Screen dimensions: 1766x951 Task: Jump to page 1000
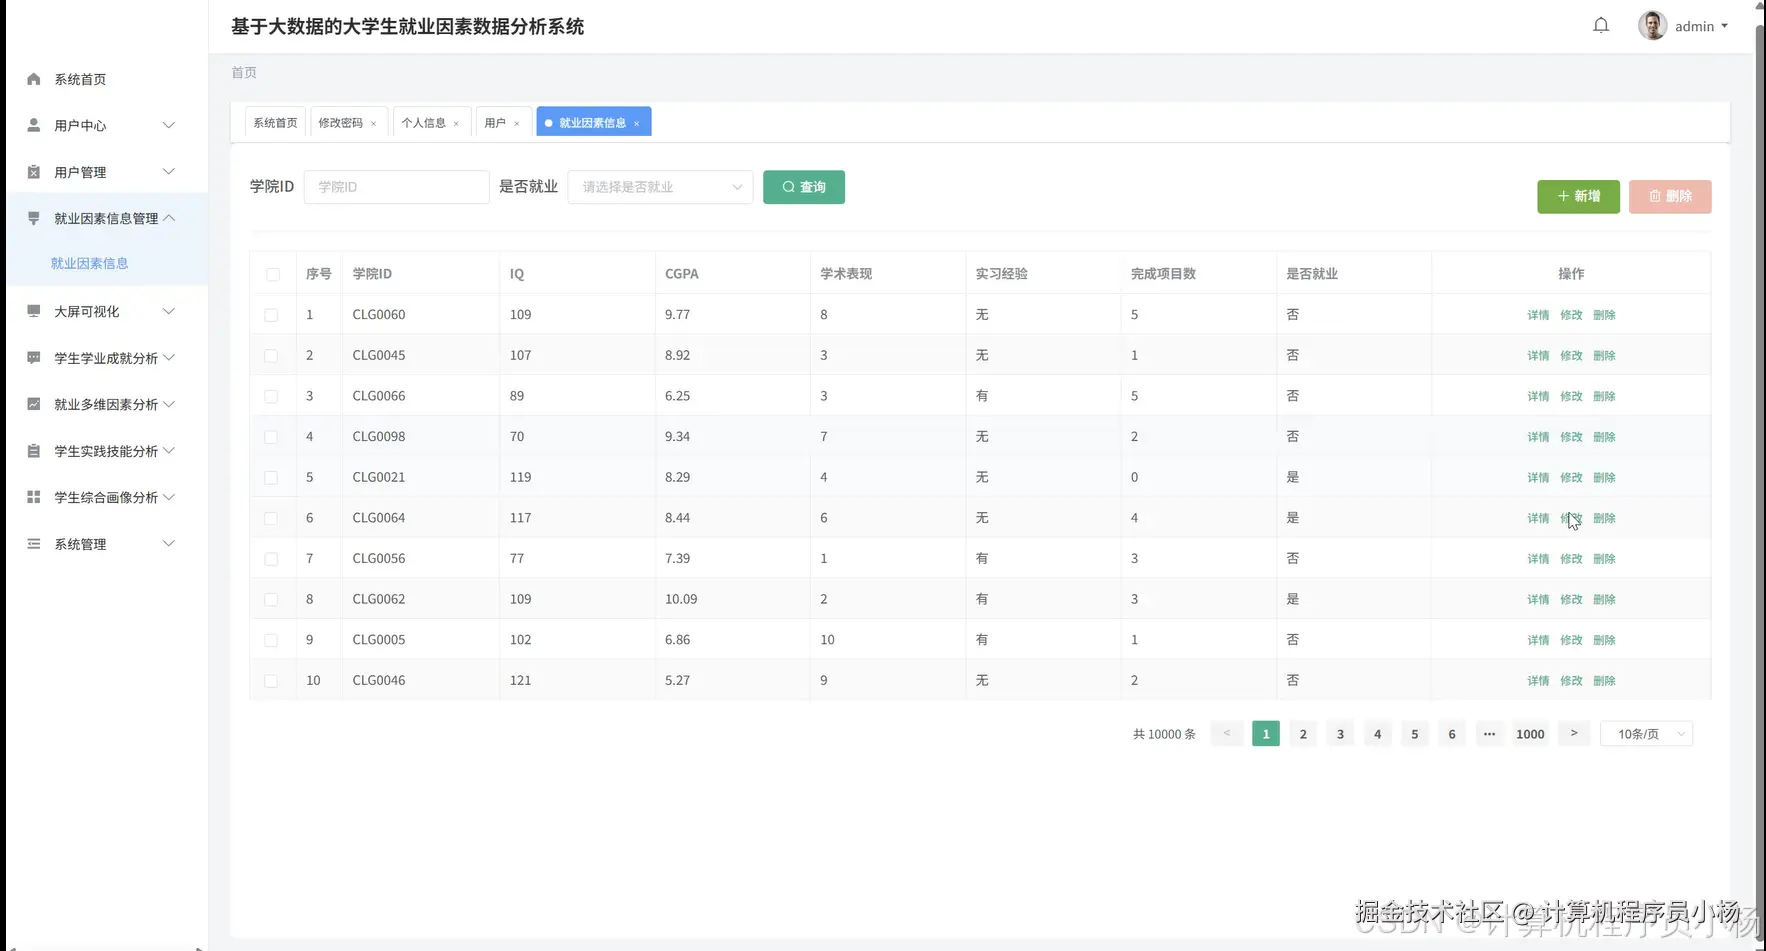pyautogui.click(x=1530, y=734)
